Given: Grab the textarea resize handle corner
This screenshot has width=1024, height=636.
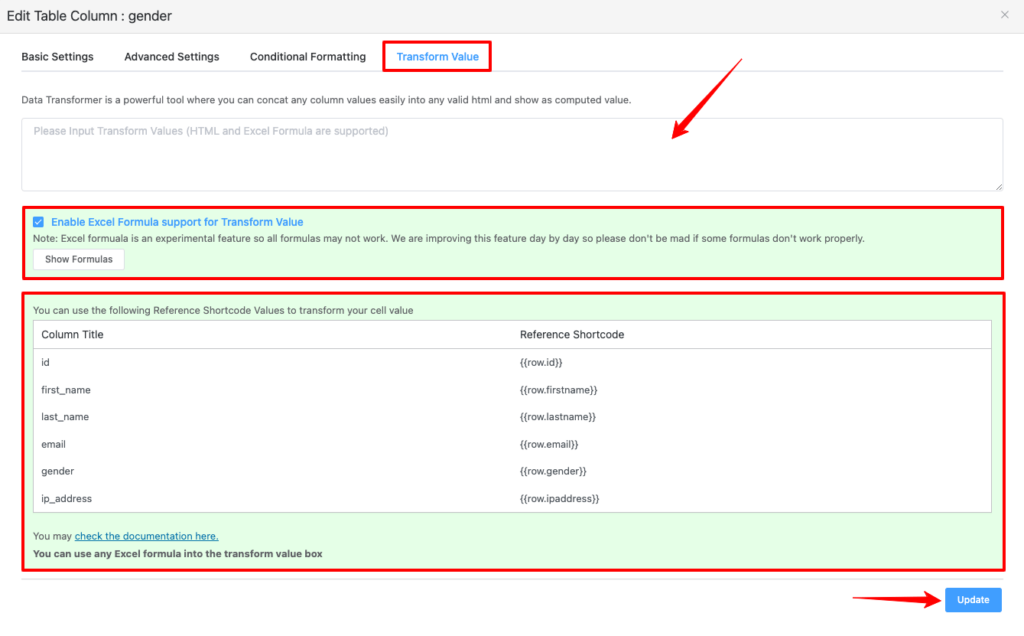Looking at the screenshot, I should tap(998, 186).
